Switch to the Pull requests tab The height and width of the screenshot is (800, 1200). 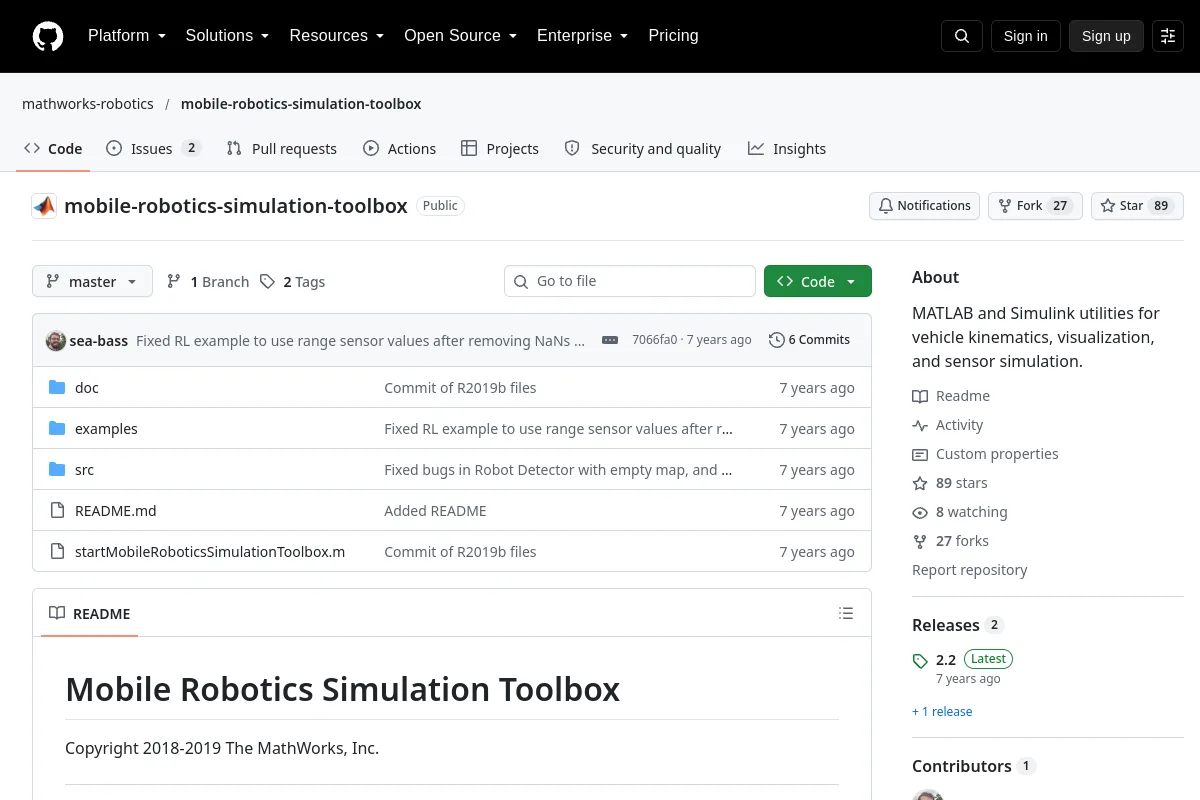coord(282,149)
